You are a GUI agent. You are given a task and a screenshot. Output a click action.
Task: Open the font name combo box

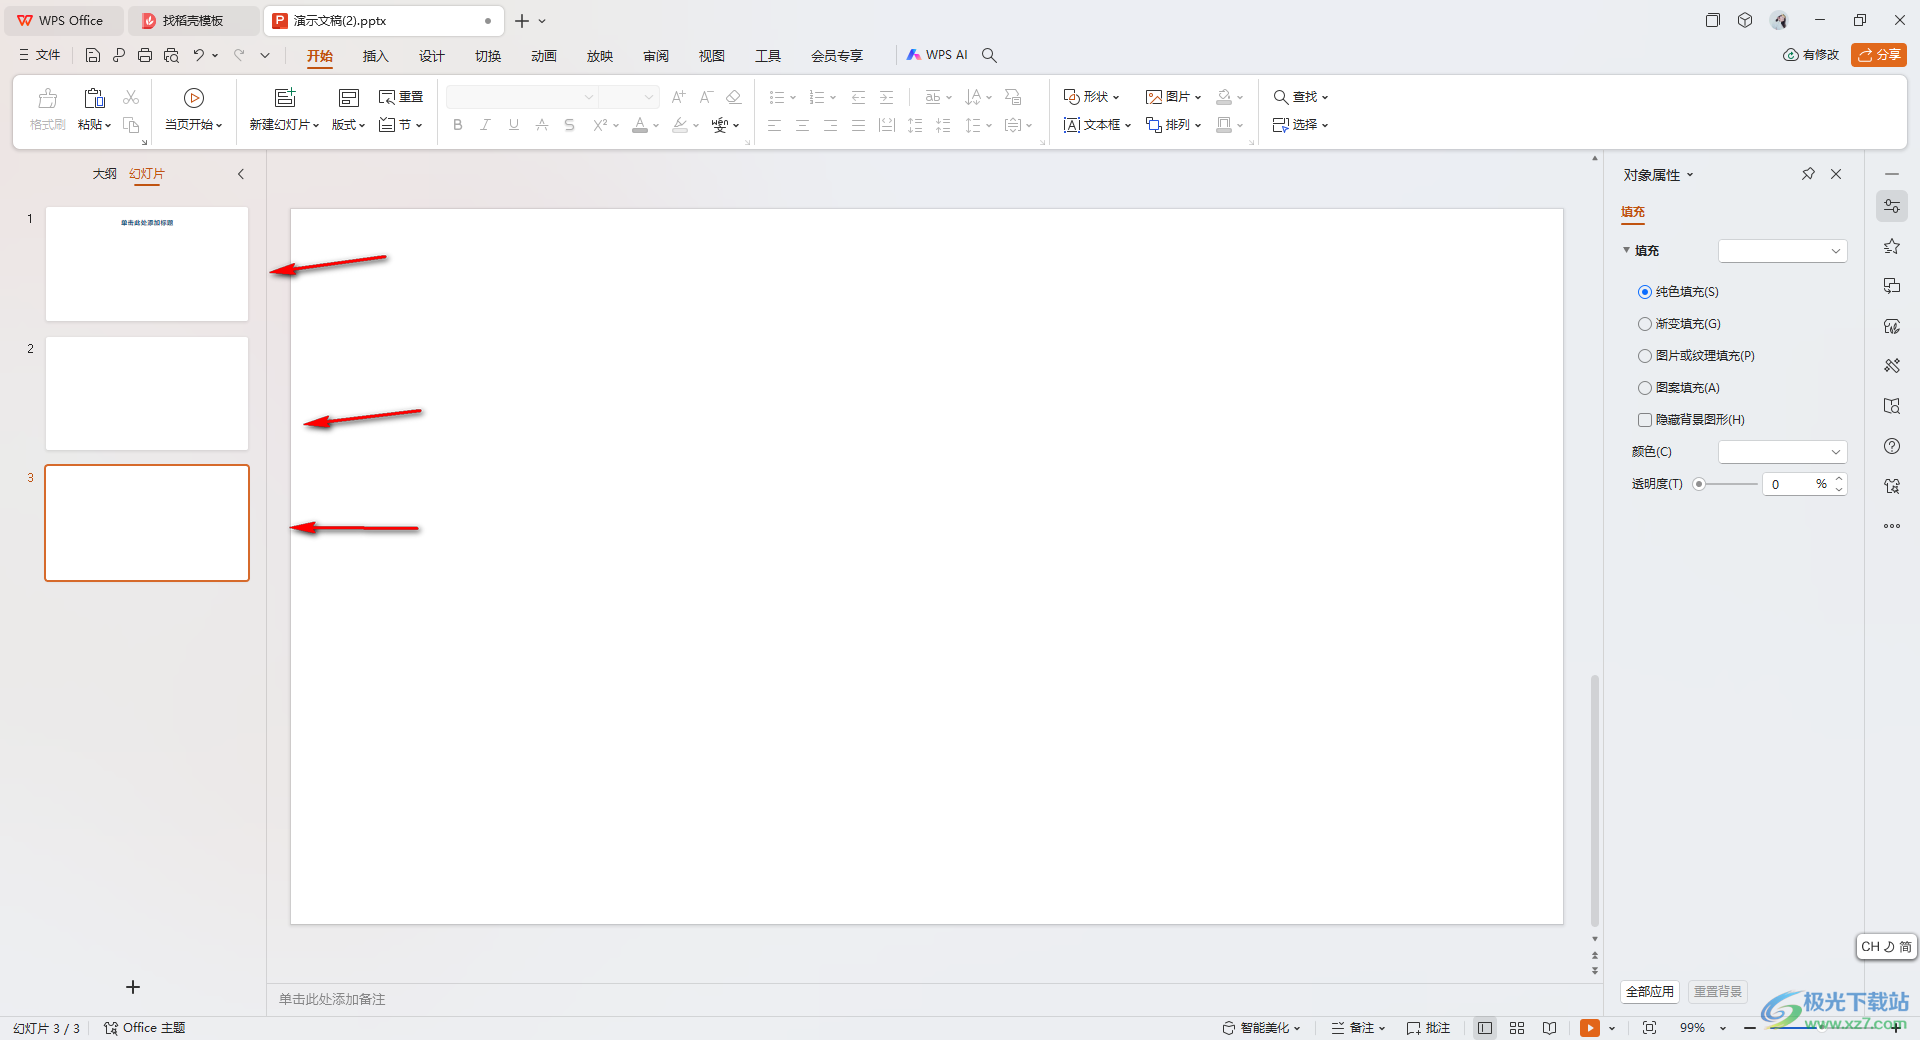click(x=521, y=97)
